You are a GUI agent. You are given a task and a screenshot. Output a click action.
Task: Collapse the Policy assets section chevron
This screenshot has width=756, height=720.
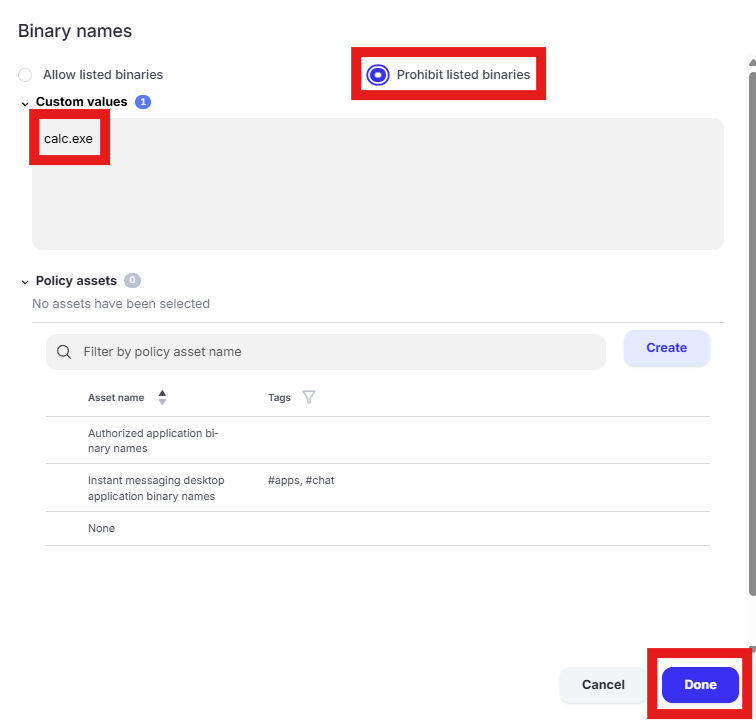click(25, 282)
